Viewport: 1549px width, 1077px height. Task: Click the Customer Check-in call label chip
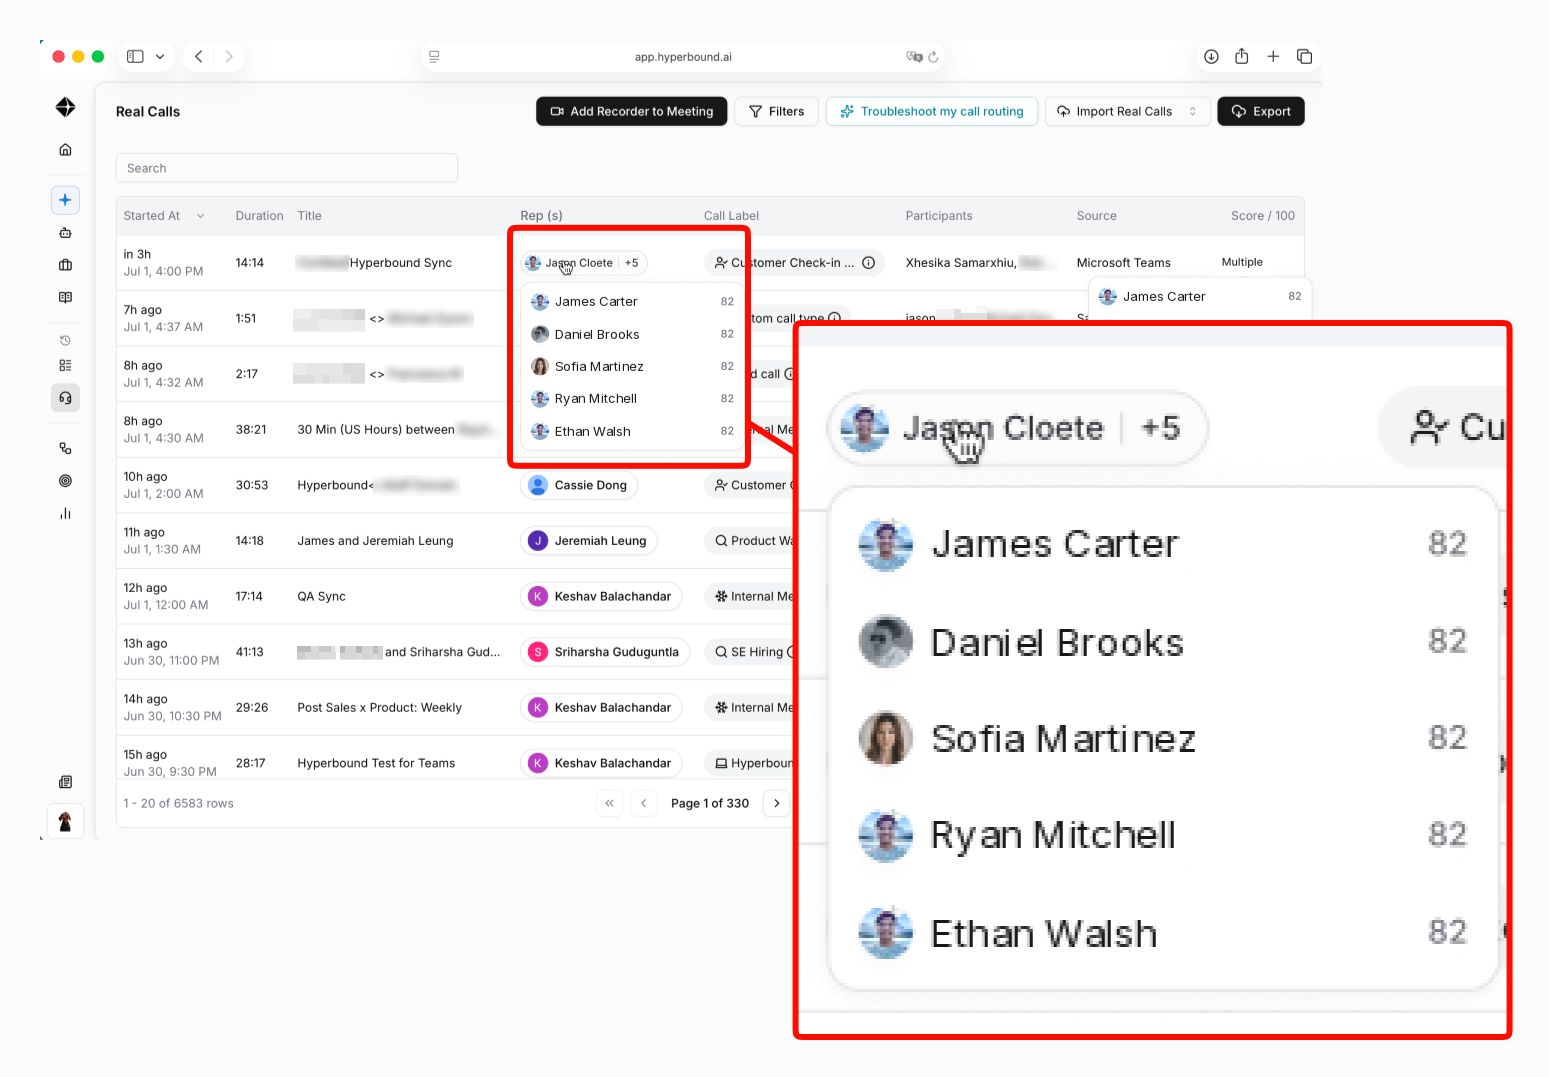pyautogui.click(x=794, y=263)
